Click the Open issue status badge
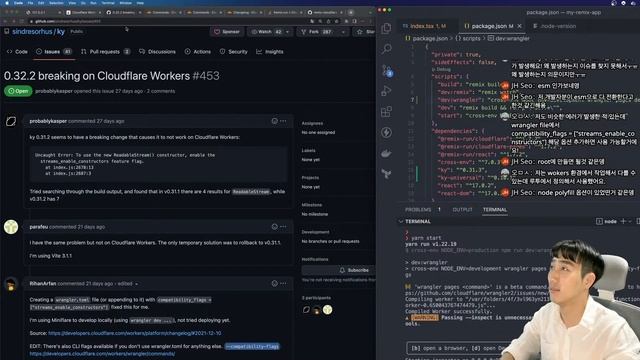Screen dimensions: 640x360 pyautogui.click(x=18, y=91)
